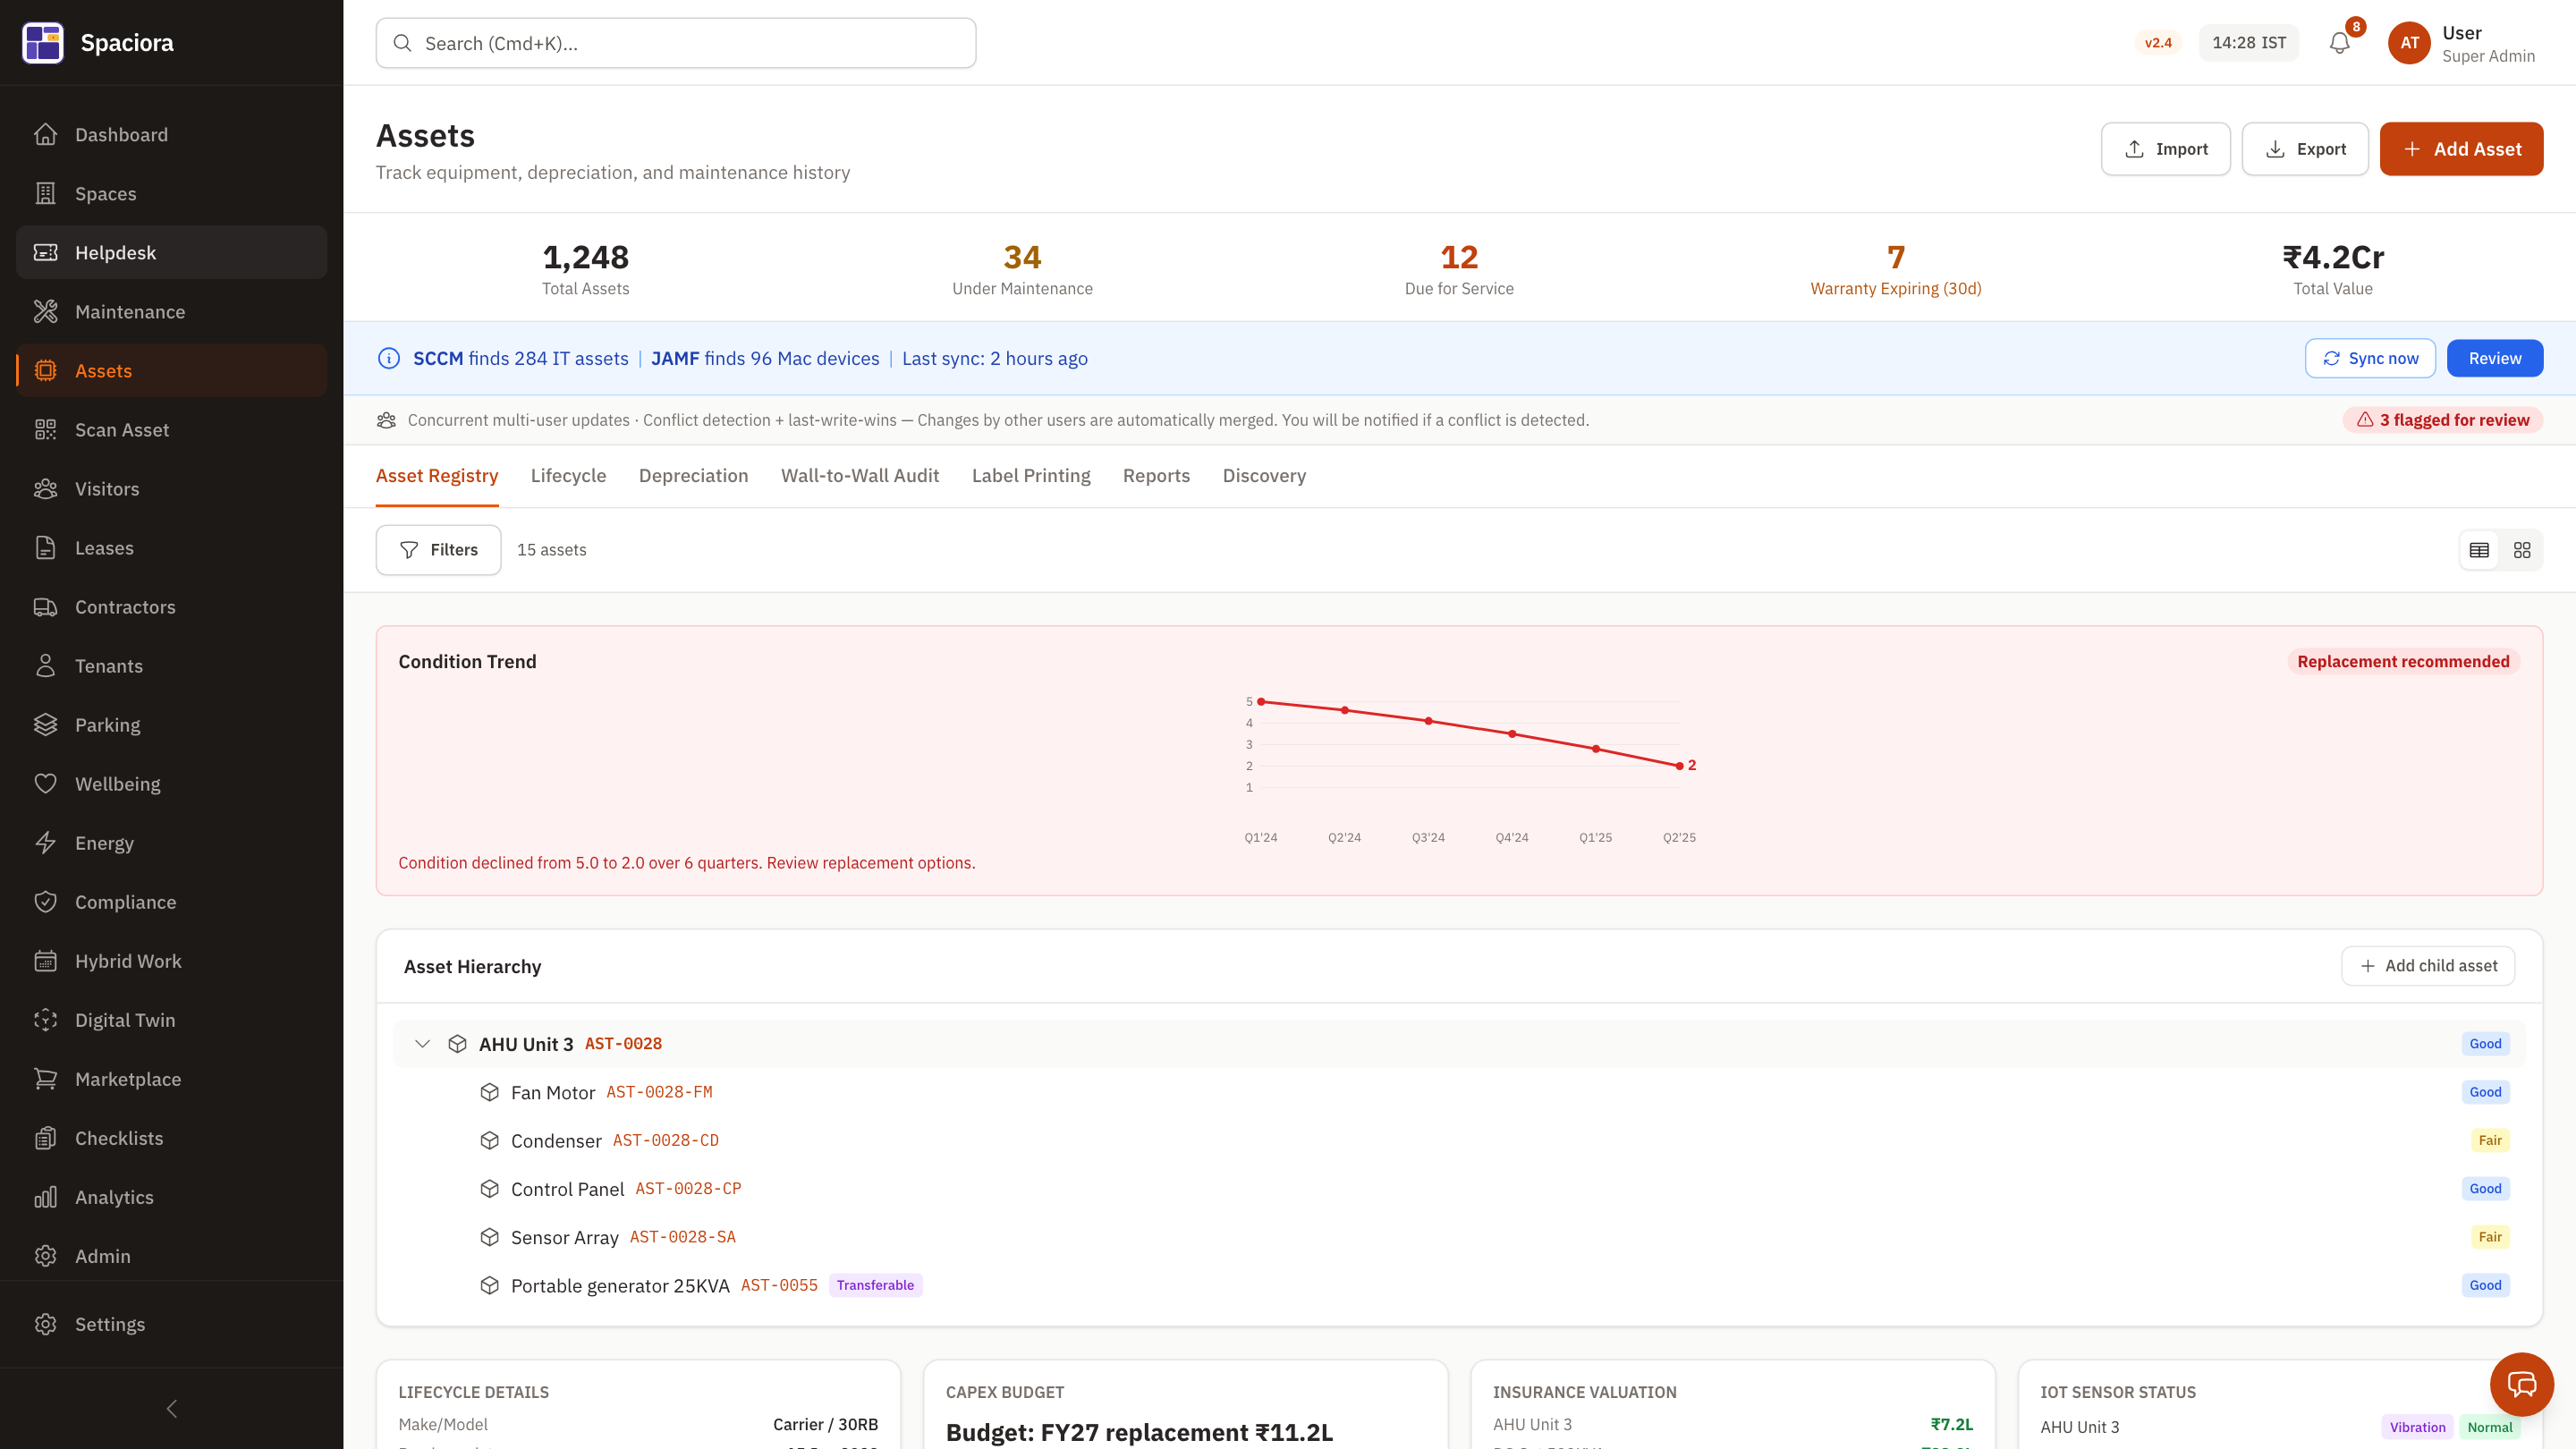Open Parking module
The height and width of the screenshot is (1449, 2576).
(x=171, y=724)
